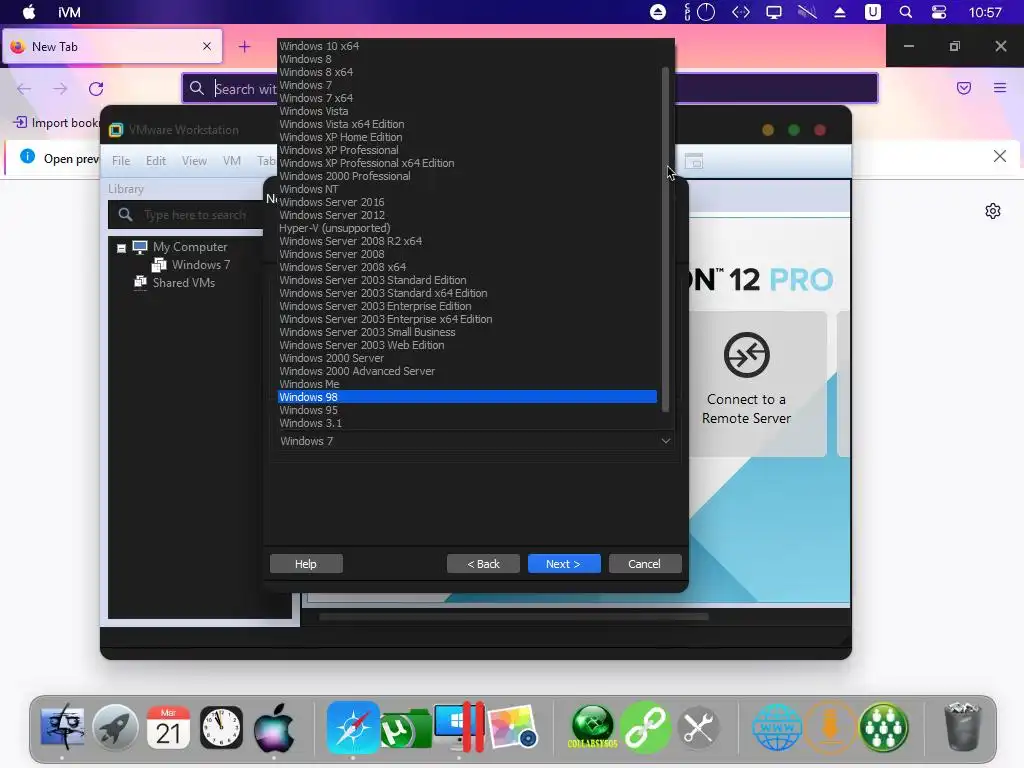This screenshot has height=768, width=1024.
Task: Select Windows XP Home Edition
Action: tap(468, 137)
